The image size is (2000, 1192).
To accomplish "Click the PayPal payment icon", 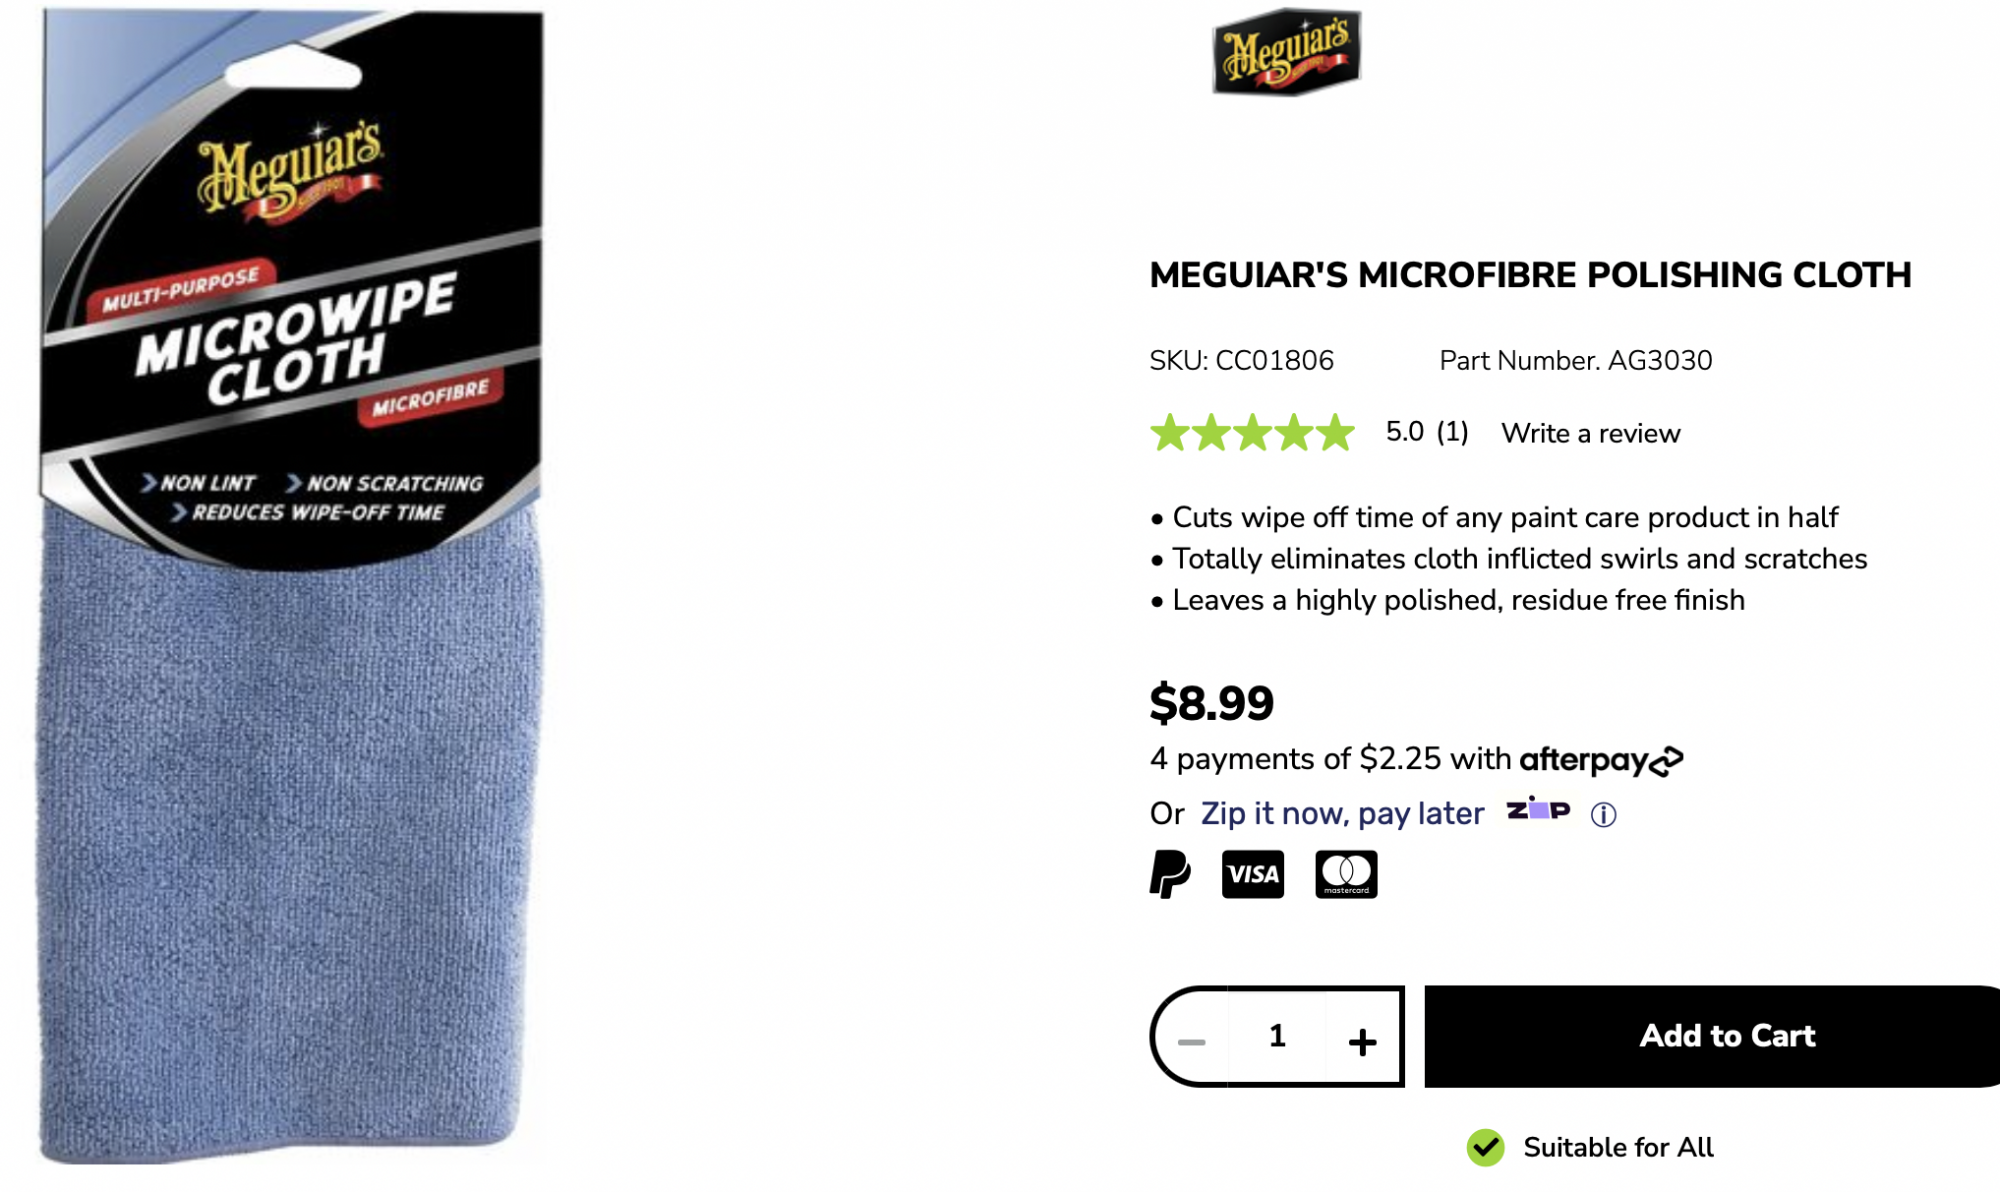I will tap(1170, 874).
